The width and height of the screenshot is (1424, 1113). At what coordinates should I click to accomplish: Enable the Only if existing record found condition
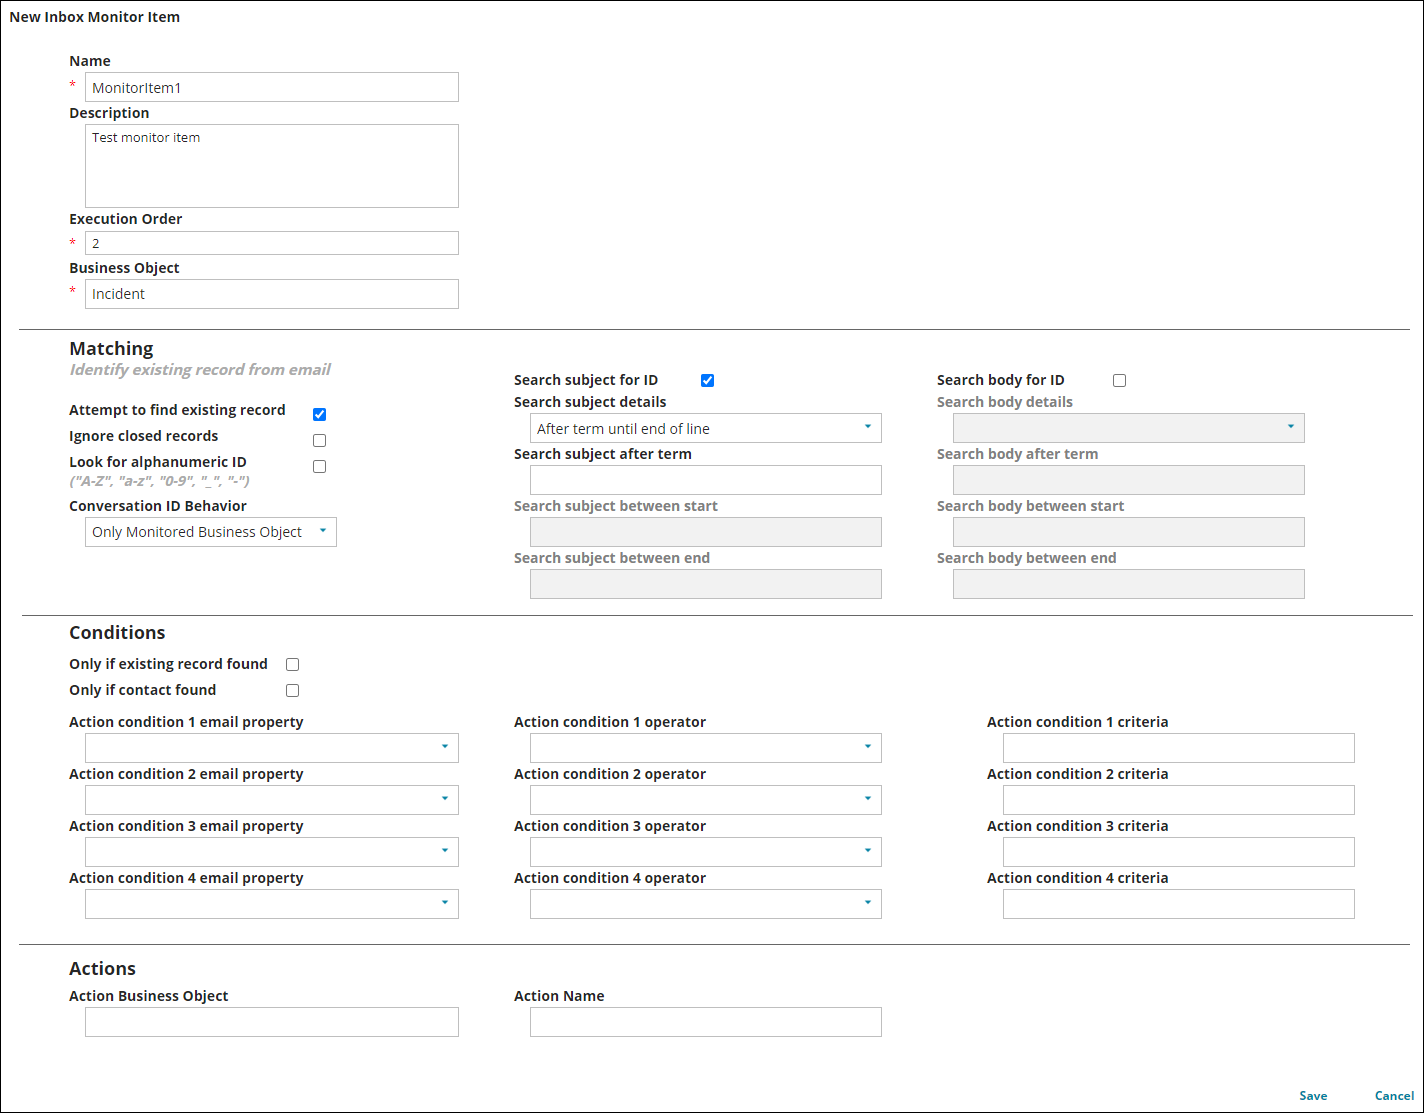(x=292, y=664)
